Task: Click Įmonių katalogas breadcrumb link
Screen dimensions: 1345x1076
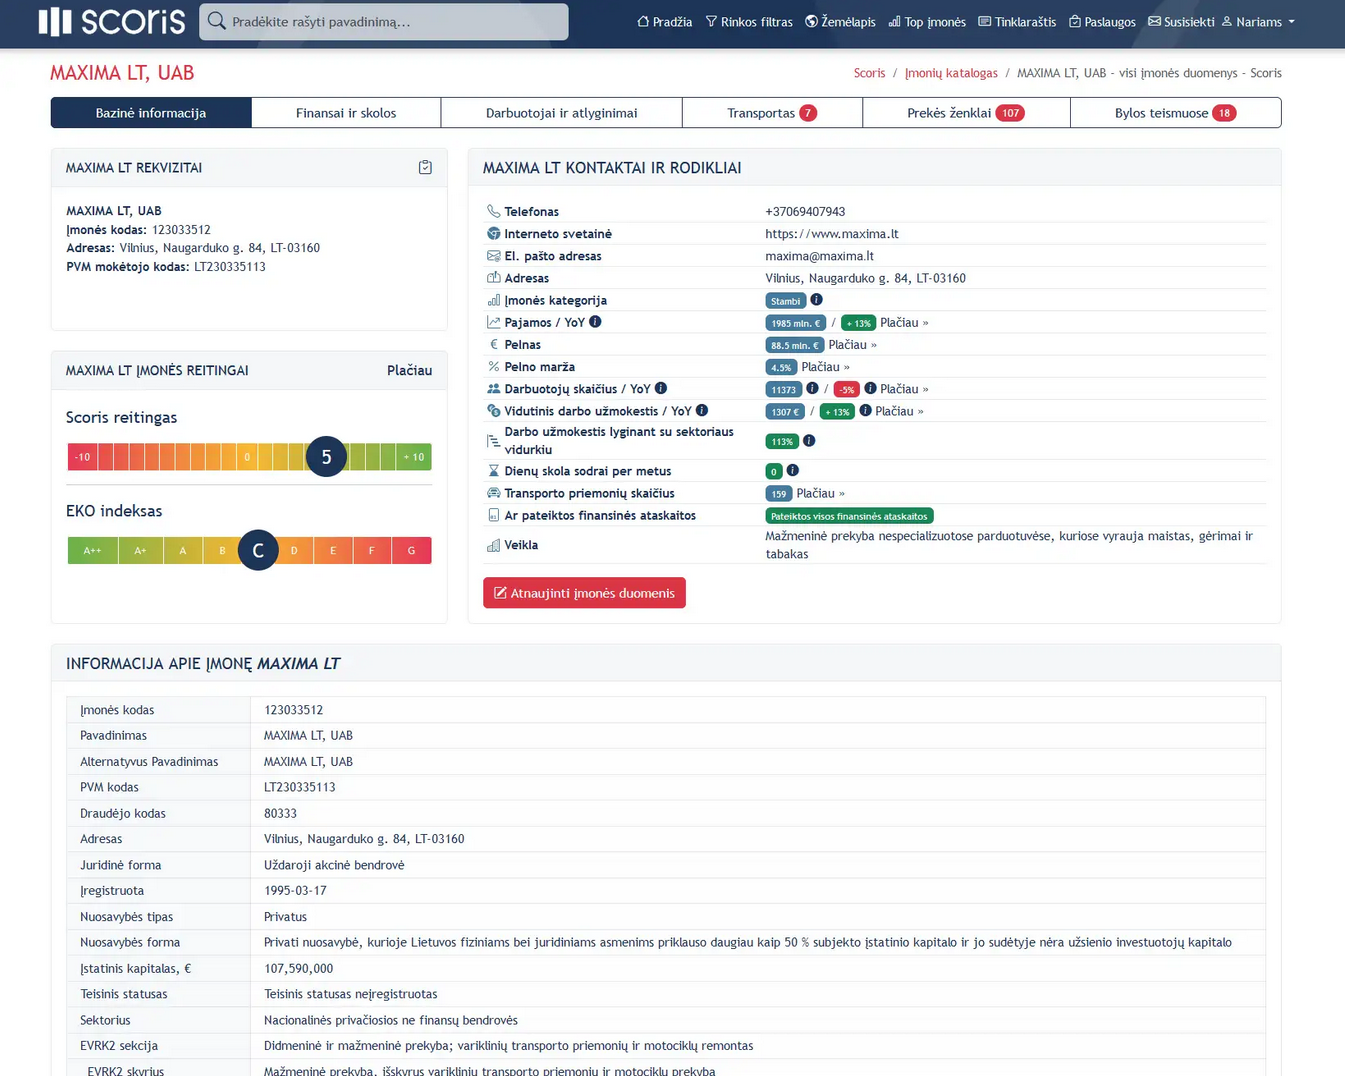Action: 951,73
